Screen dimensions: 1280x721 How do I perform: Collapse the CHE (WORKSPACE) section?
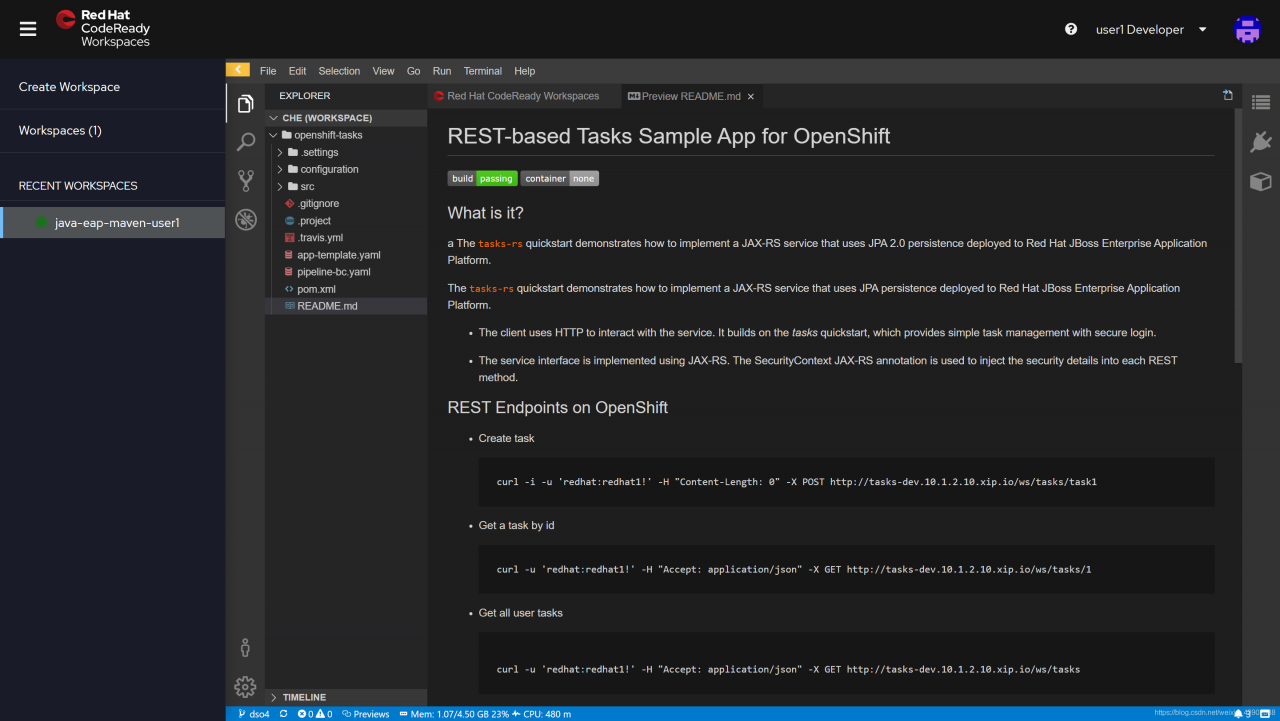pyautogui.click(x=346, y=118)
